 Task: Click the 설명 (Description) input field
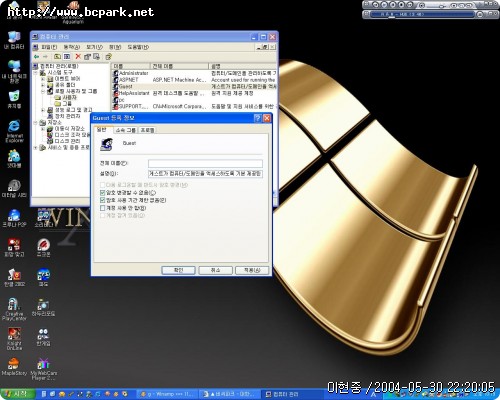point(205,174)
